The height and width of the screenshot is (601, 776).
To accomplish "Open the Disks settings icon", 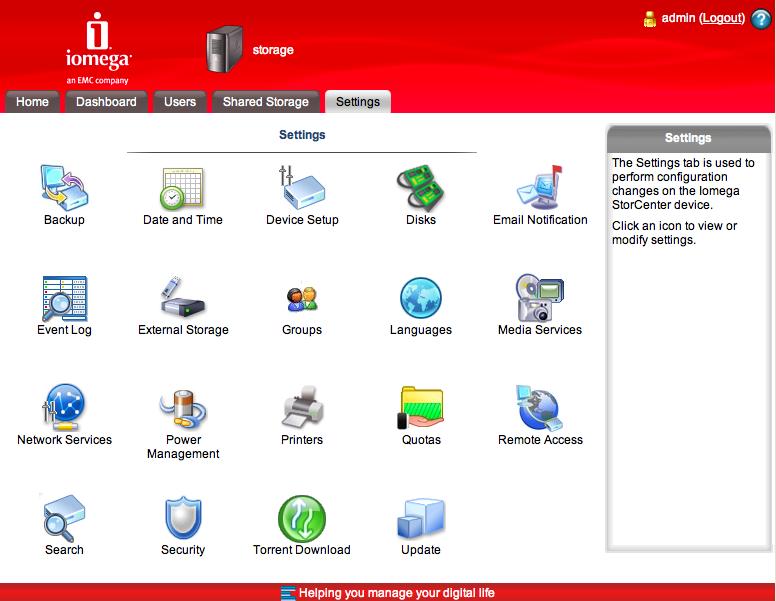I will [x=421, y=187].
